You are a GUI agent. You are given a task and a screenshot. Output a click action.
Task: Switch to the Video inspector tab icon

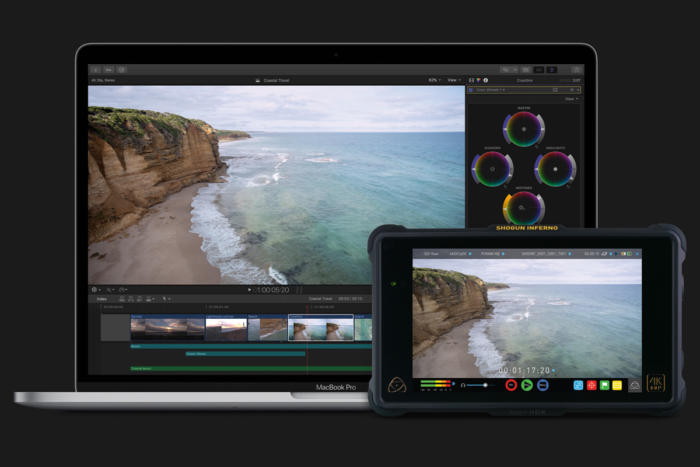[x=471, y=80]
